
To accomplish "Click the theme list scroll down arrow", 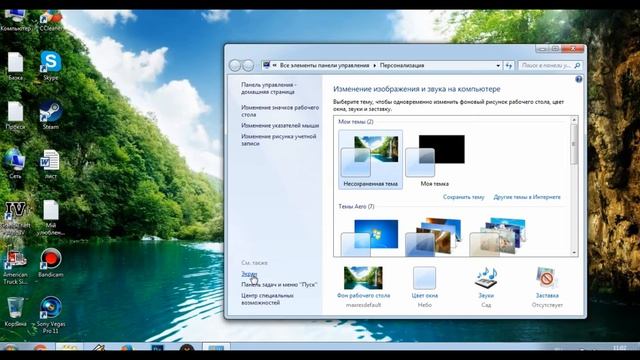I will (x=574, y=253).
